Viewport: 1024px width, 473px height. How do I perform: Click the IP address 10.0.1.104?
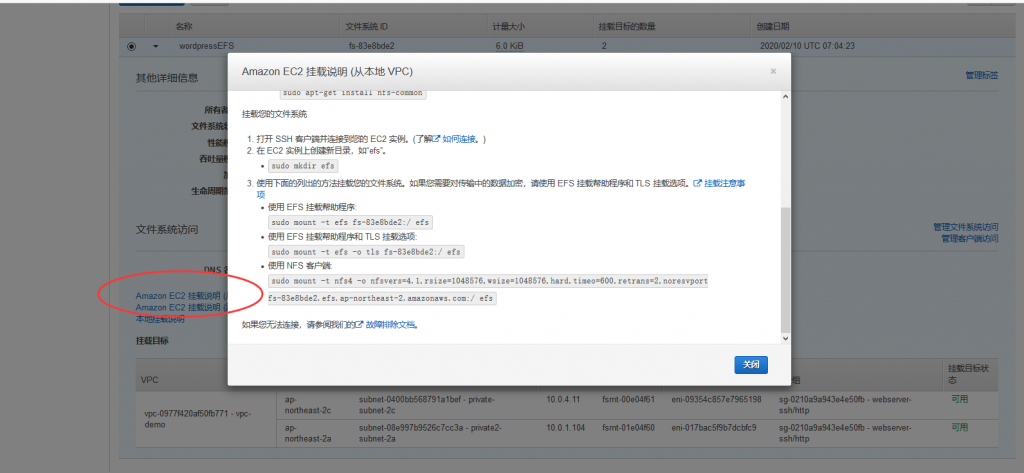pyautogui.click(x=566, y=428)
